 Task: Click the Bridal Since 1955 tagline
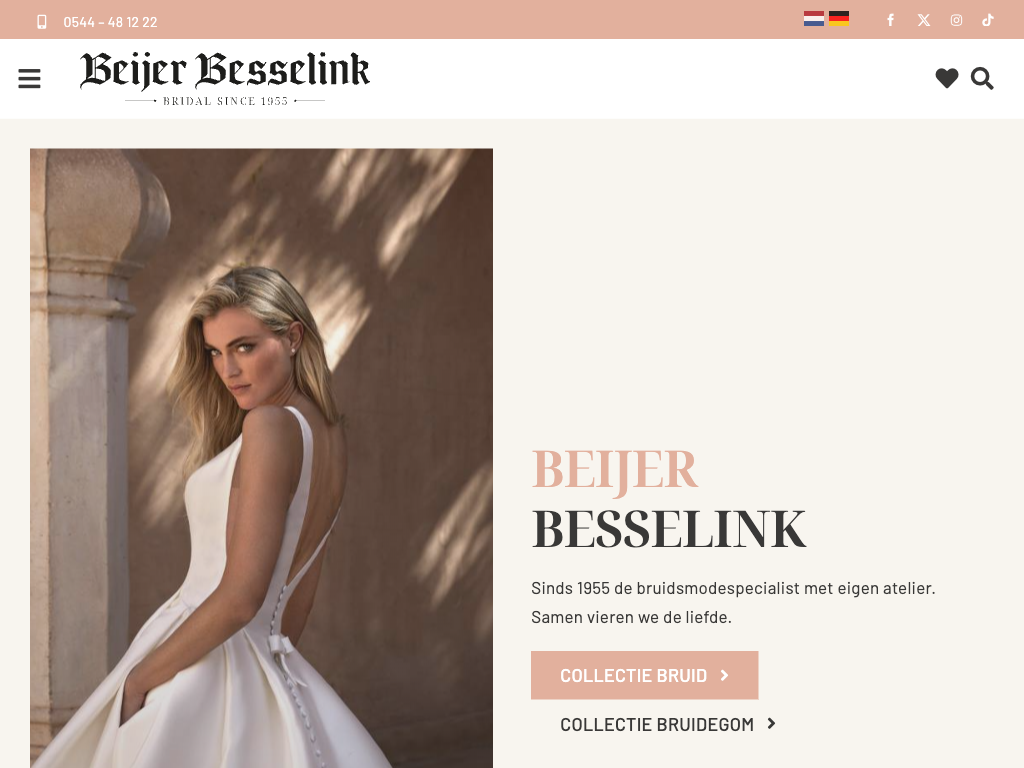tap(225, 101)
